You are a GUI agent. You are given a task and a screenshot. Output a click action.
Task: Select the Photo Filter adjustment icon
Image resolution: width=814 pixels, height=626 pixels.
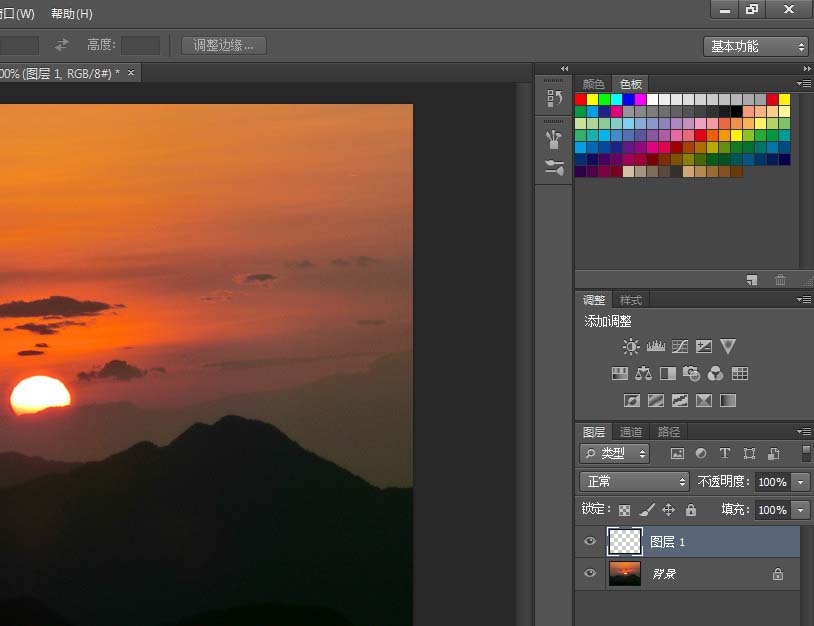pos(690,374)
